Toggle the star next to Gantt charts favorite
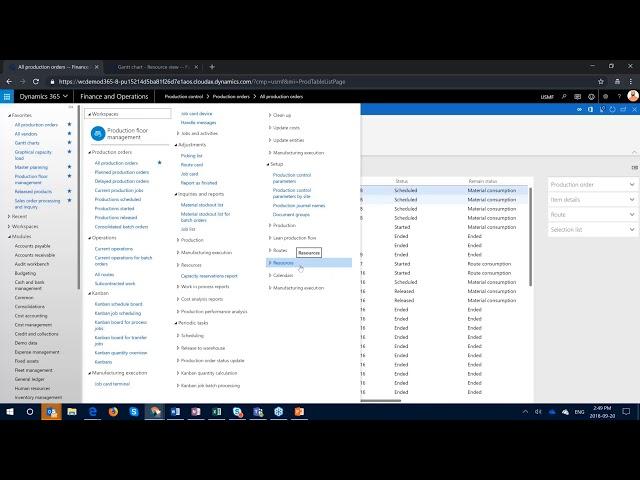Image resolution: width=640 pixels, height=480 pixels. tap(69, 142)
